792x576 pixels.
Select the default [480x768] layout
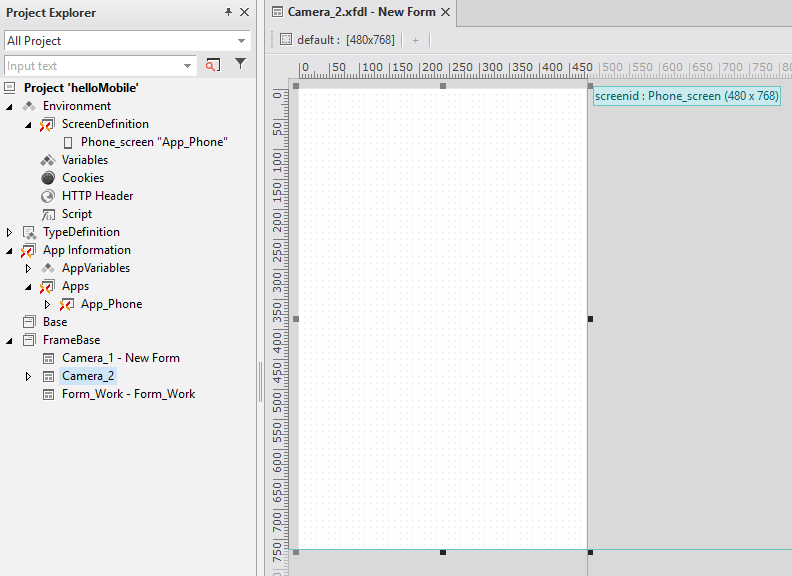click(337, 40)
